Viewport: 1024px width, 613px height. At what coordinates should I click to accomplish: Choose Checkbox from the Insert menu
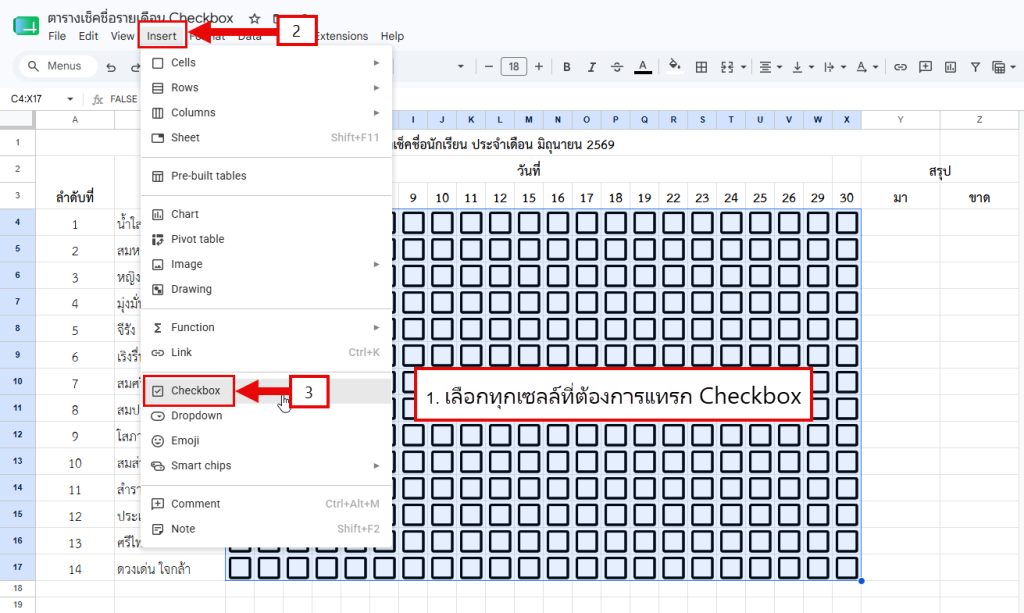pos(266,390)
